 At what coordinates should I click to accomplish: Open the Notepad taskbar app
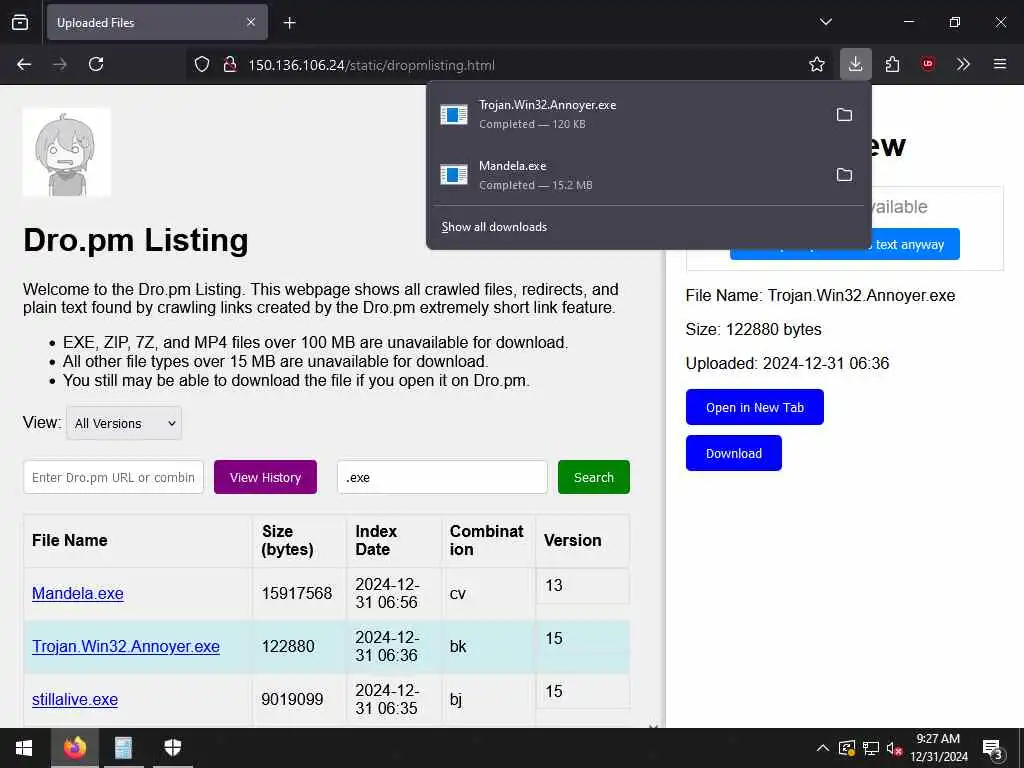pos(123,748)
